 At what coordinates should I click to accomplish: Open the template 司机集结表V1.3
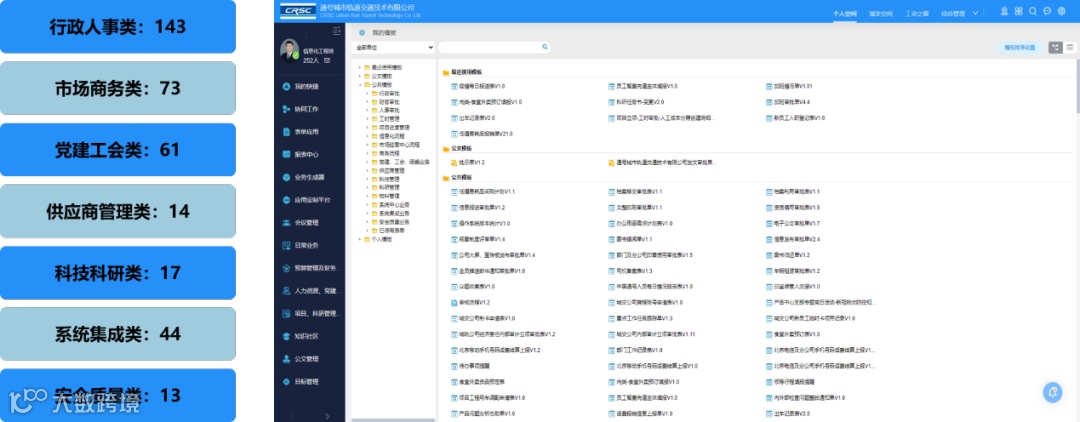(634, 271)
